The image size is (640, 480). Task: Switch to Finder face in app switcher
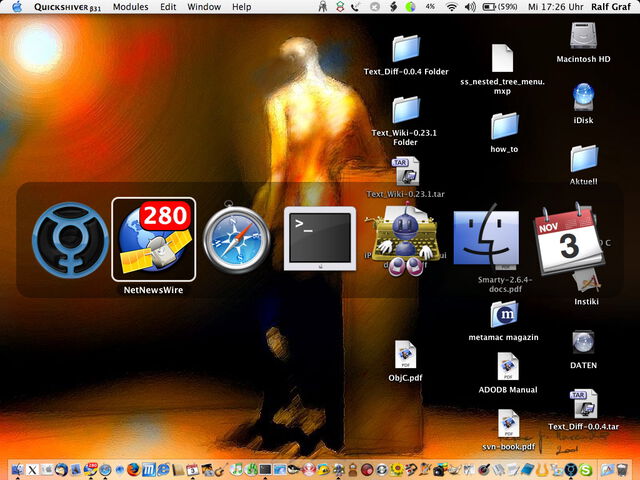[487, 239]
